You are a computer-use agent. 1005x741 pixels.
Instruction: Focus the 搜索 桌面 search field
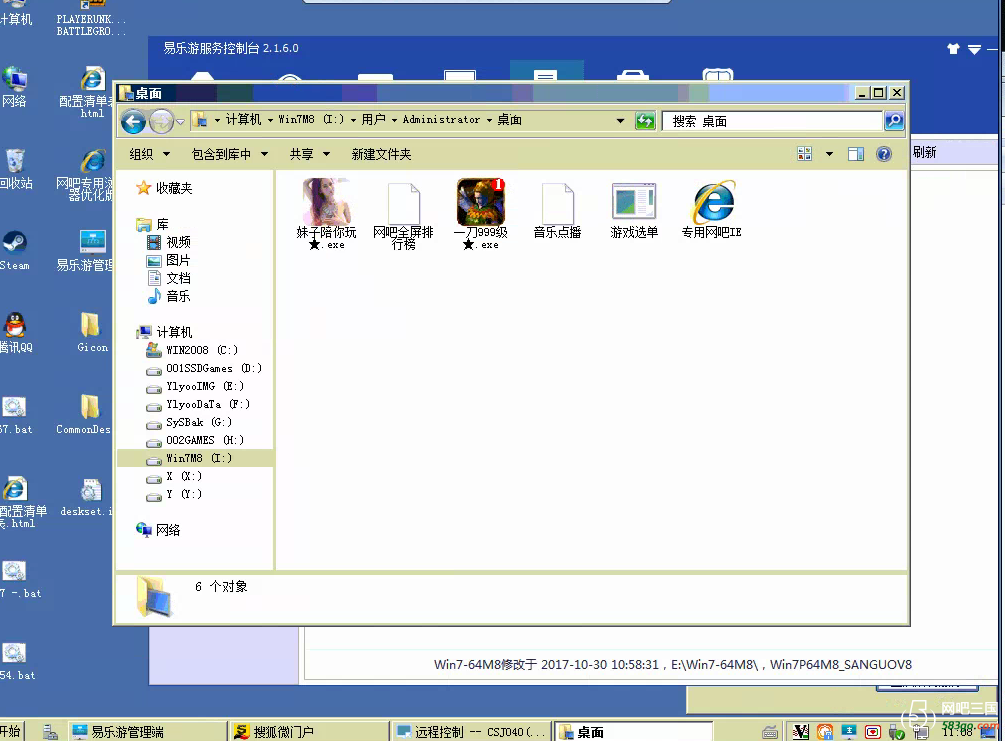click(772, 121)
